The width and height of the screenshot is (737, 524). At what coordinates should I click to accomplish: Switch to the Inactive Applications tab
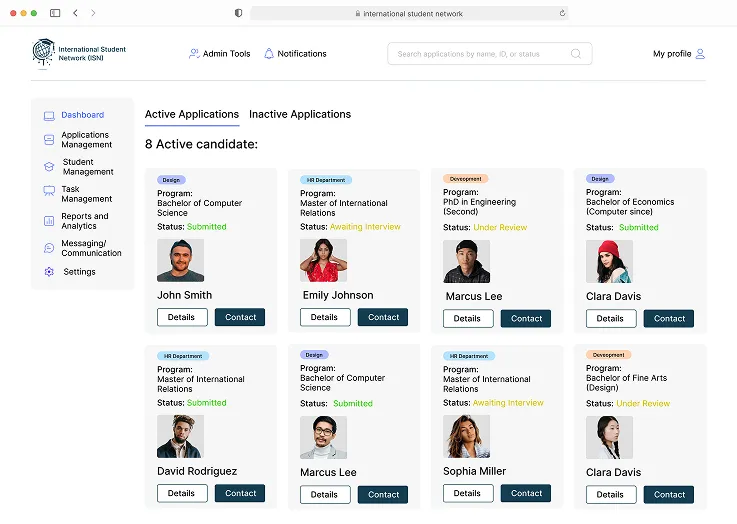[x=300, y=115]
